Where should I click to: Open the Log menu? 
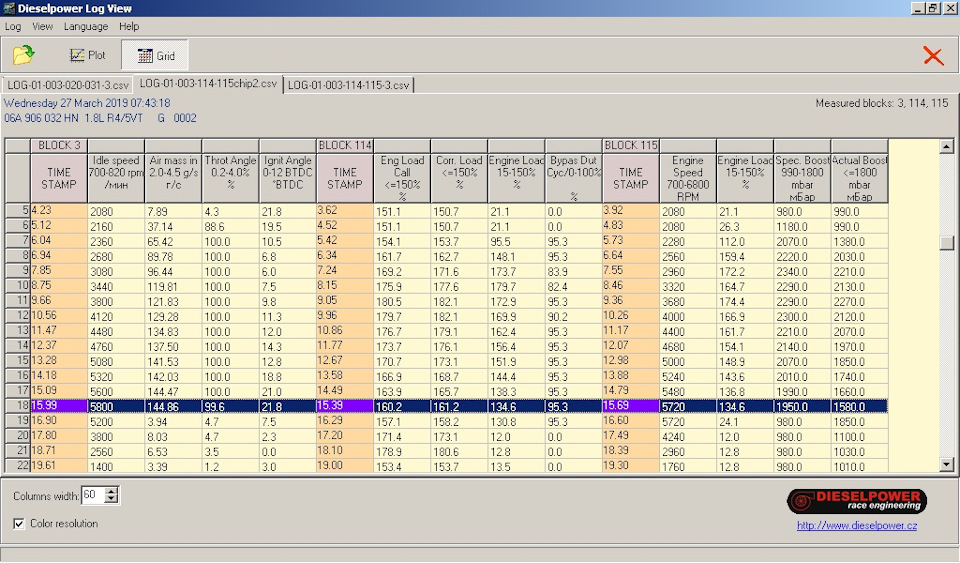pos(13,26)
